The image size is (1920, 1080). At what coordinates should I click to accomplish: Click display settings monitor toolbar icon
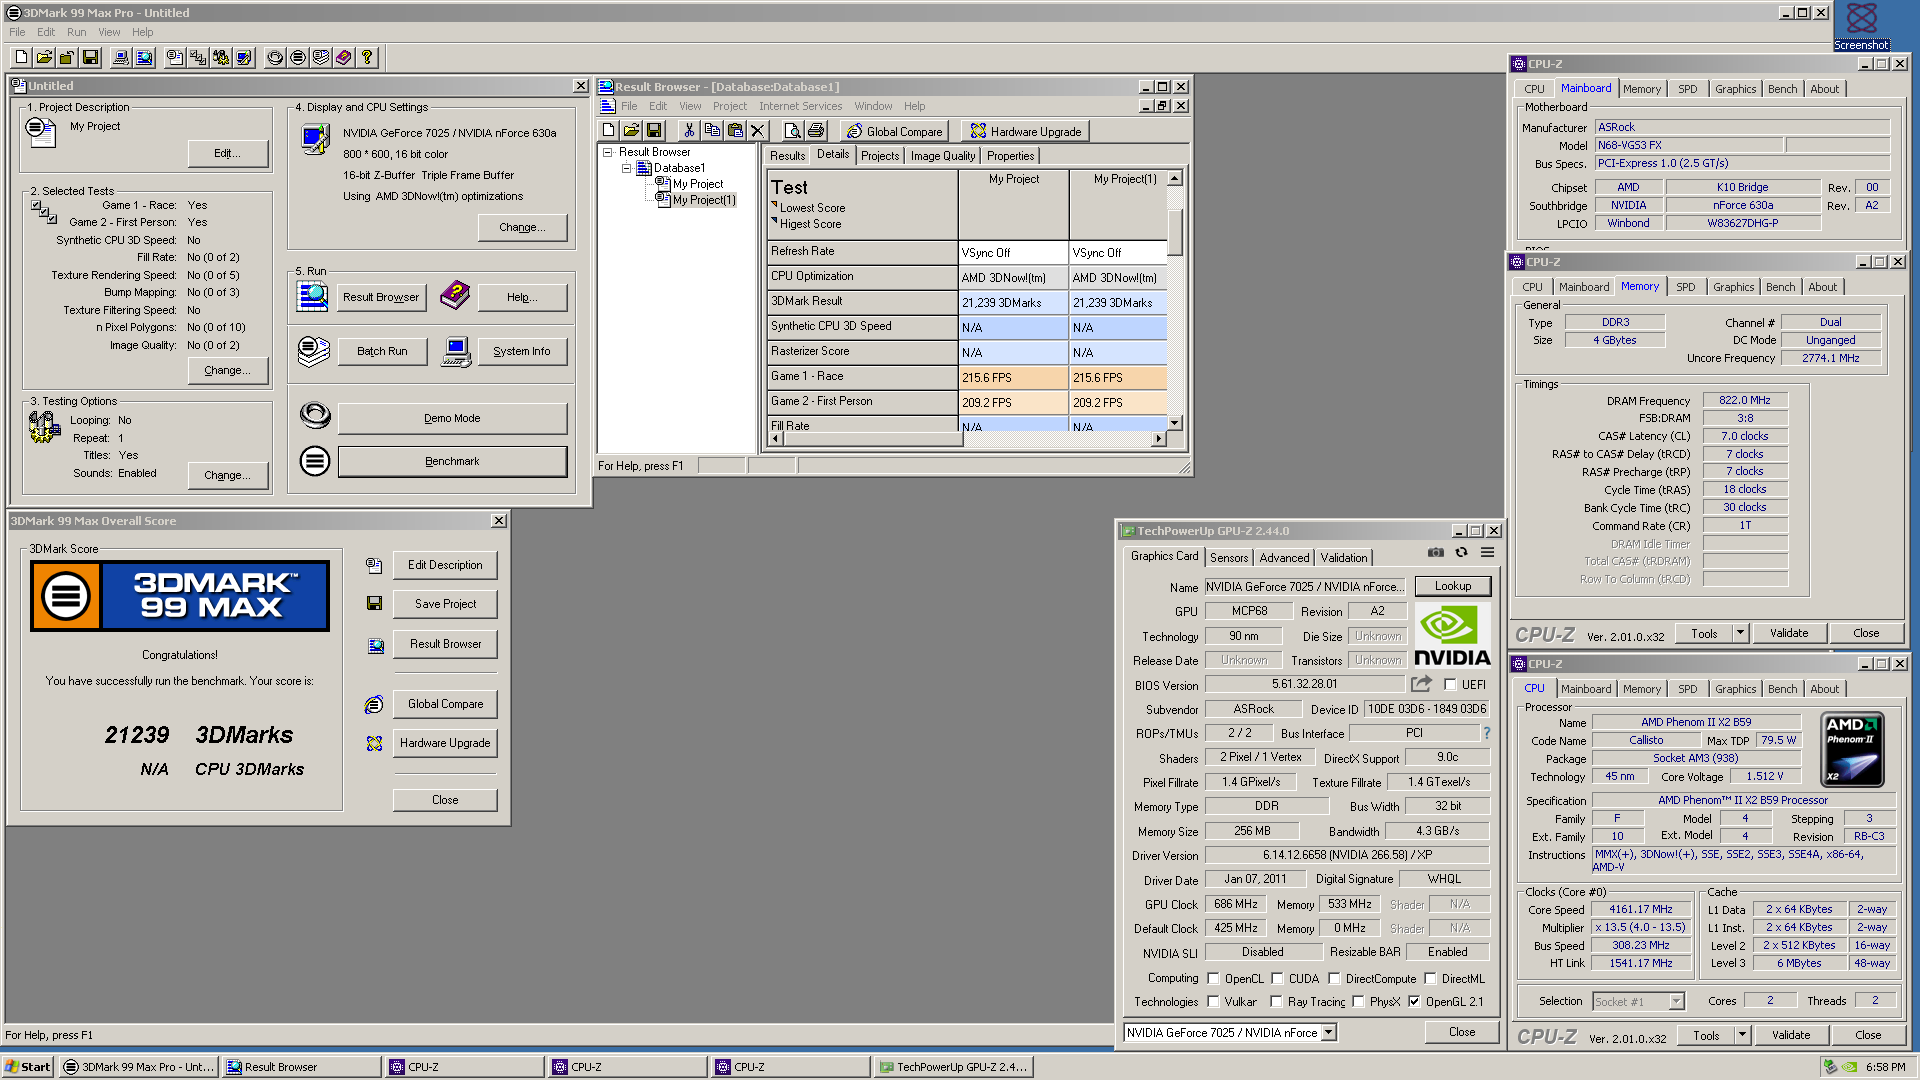(x=244, y=58)
